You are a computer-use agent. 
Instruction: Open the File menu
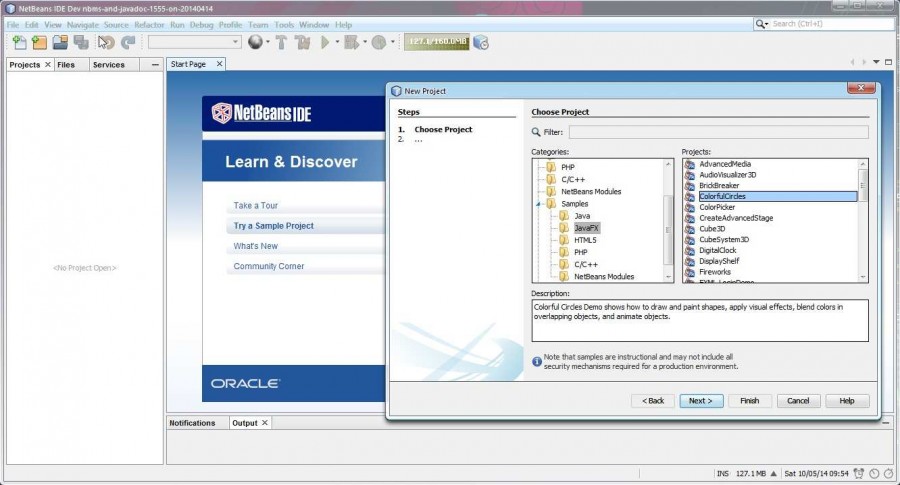13,25
